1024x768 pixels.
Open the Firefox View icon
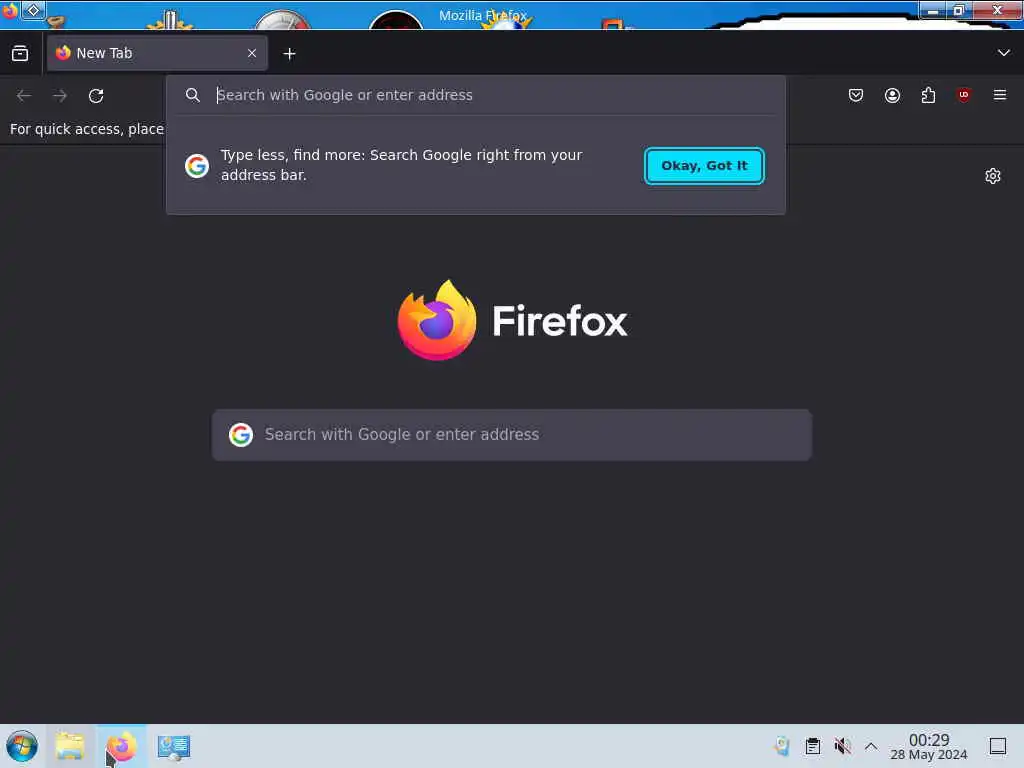20,54
